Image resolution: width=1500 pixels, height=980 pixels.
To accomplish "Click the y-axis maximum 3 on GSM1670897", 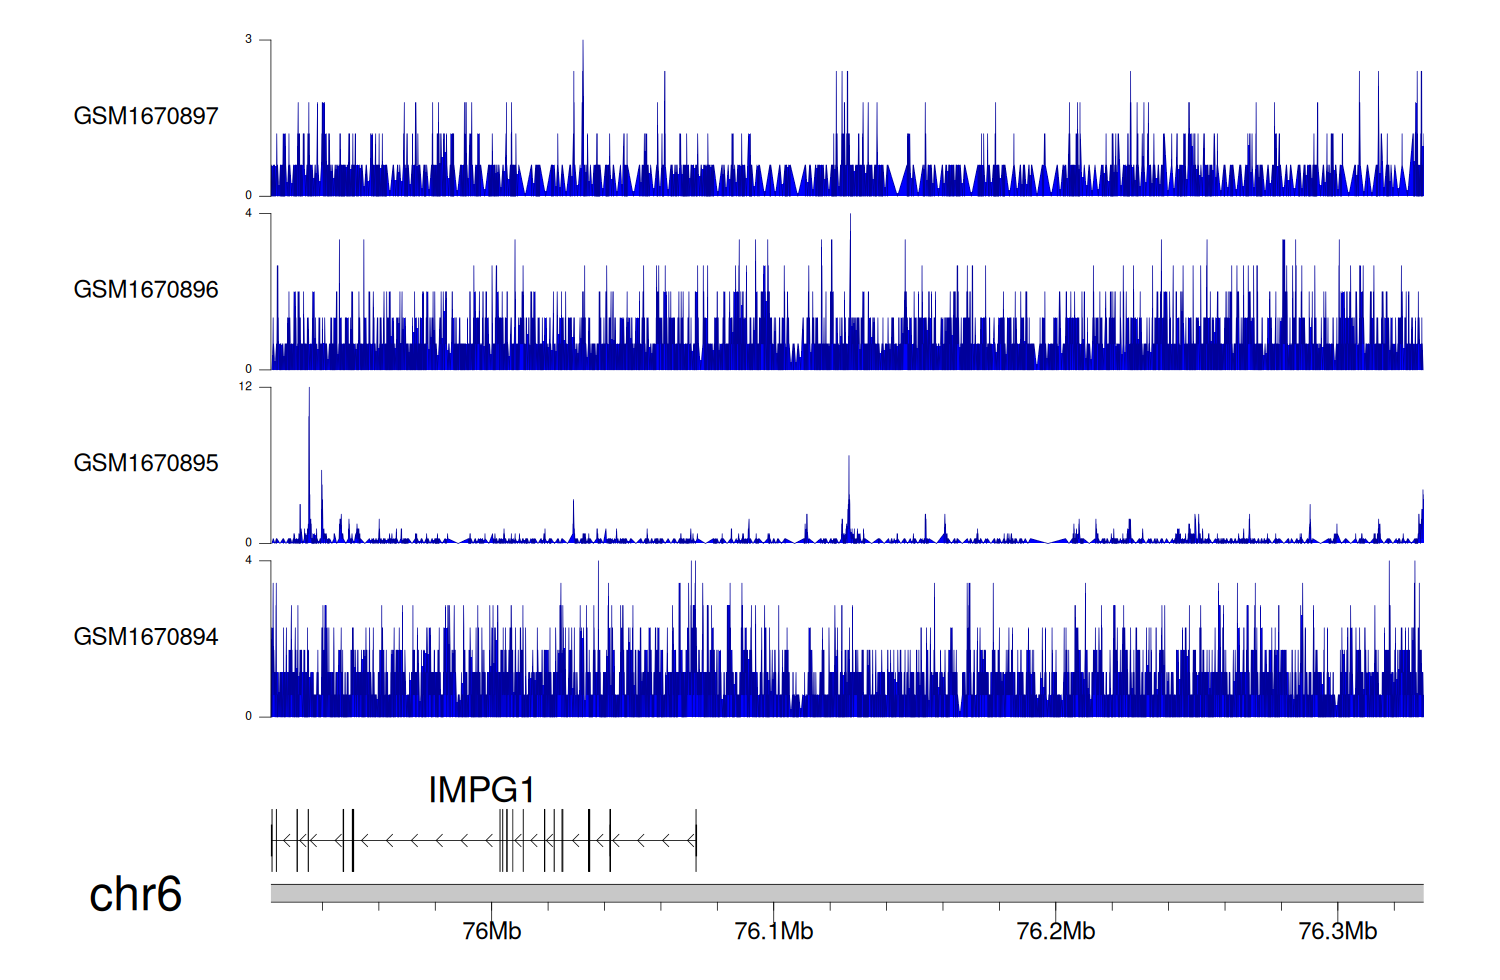I will 248,40.
